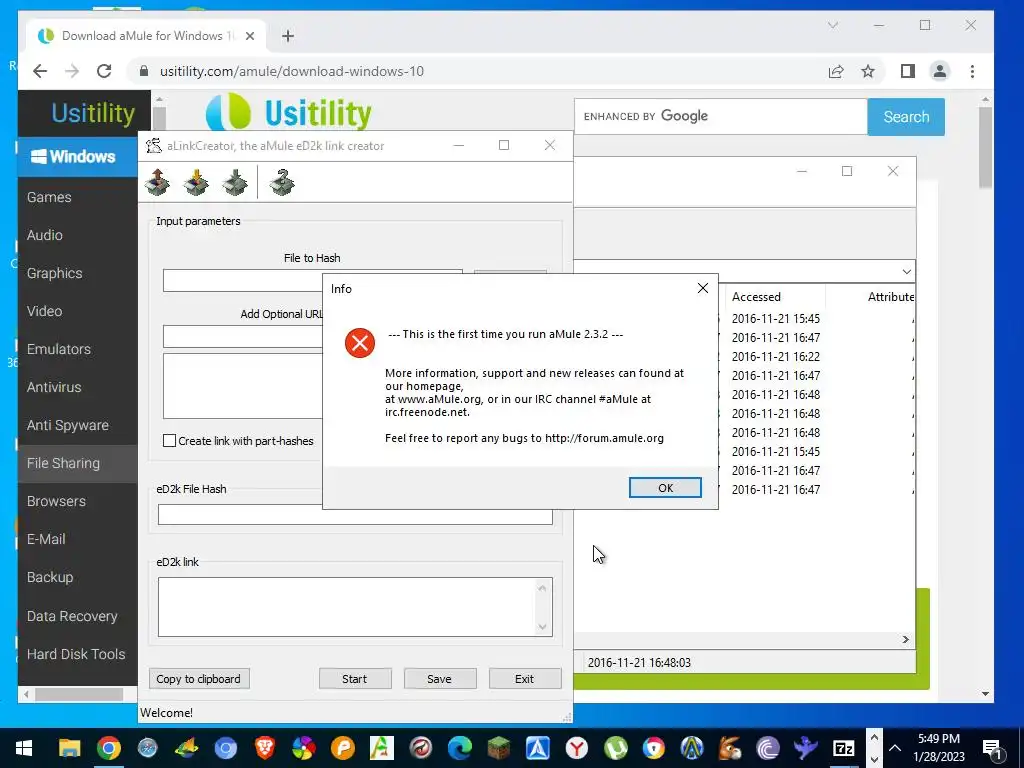The width and height of the screenshot is (1024, 768).
Task: Launch Microsoft Edge from the taskbar
Action: click(460, 748)
